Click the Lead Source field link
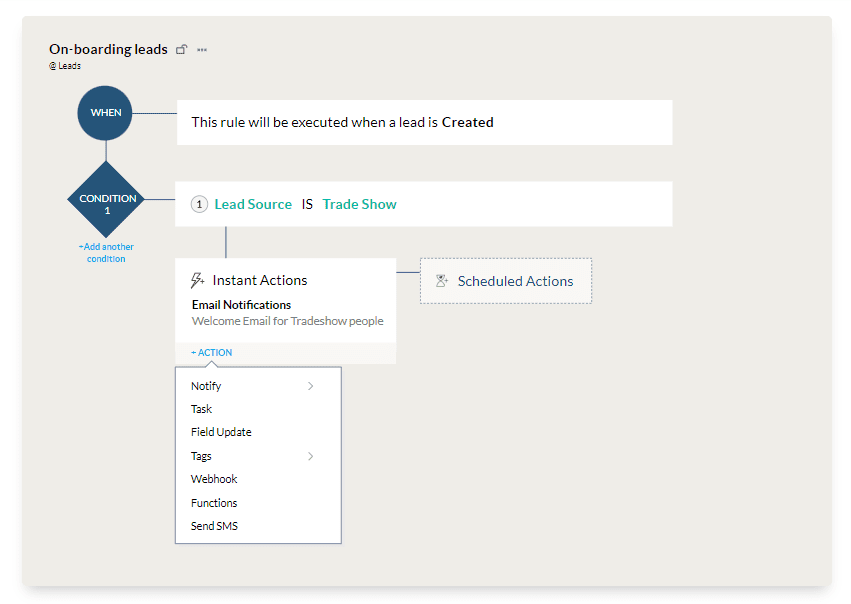The image size is (851, 604). (x=253, y=204)
